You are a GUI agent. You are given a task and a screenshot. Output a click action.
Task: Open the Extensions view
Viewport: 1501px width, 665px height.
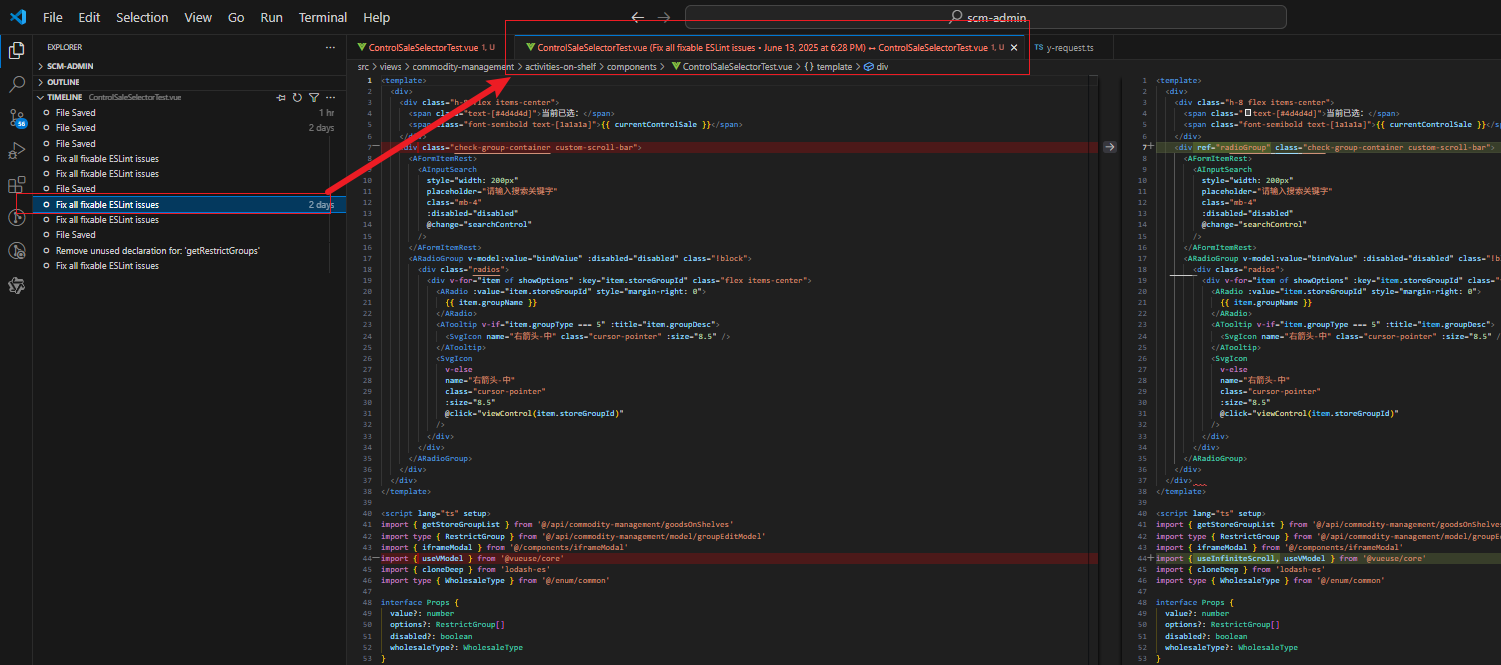pos(16,184)
